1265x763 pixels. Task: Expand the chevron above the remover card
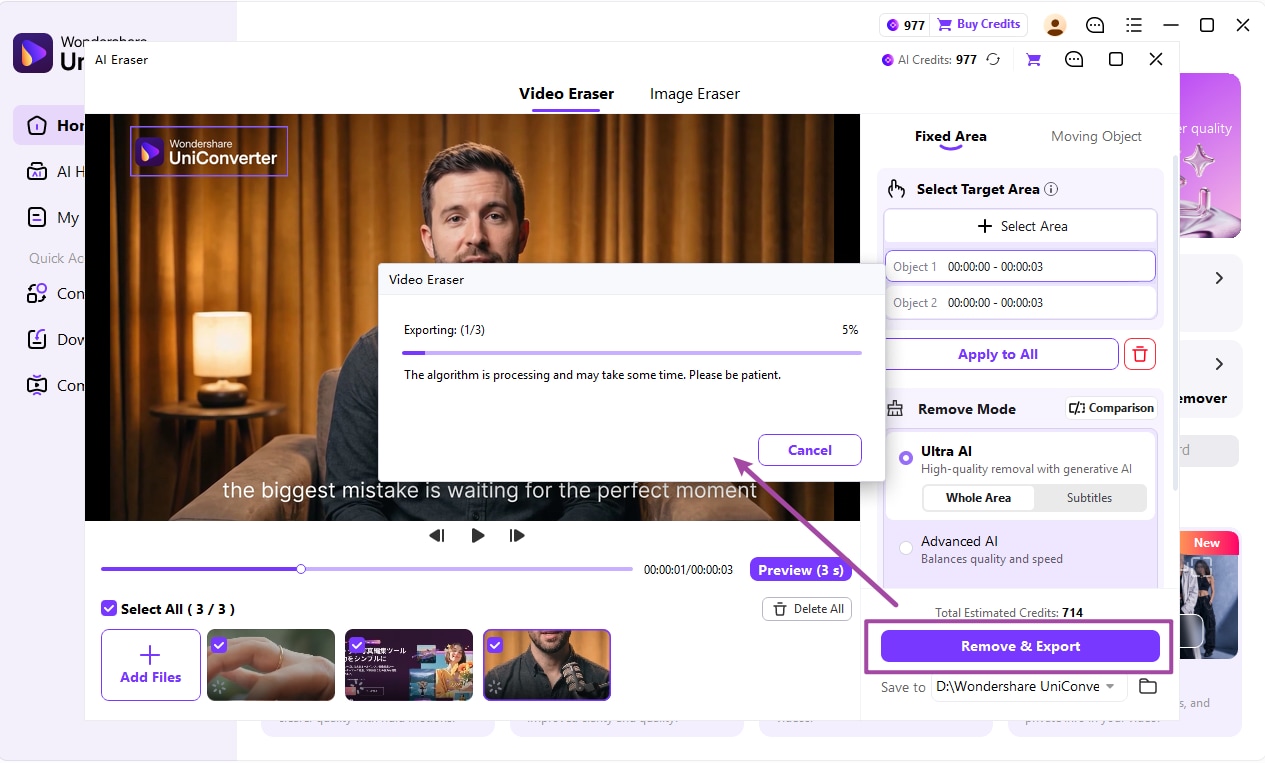(1219, 364)
